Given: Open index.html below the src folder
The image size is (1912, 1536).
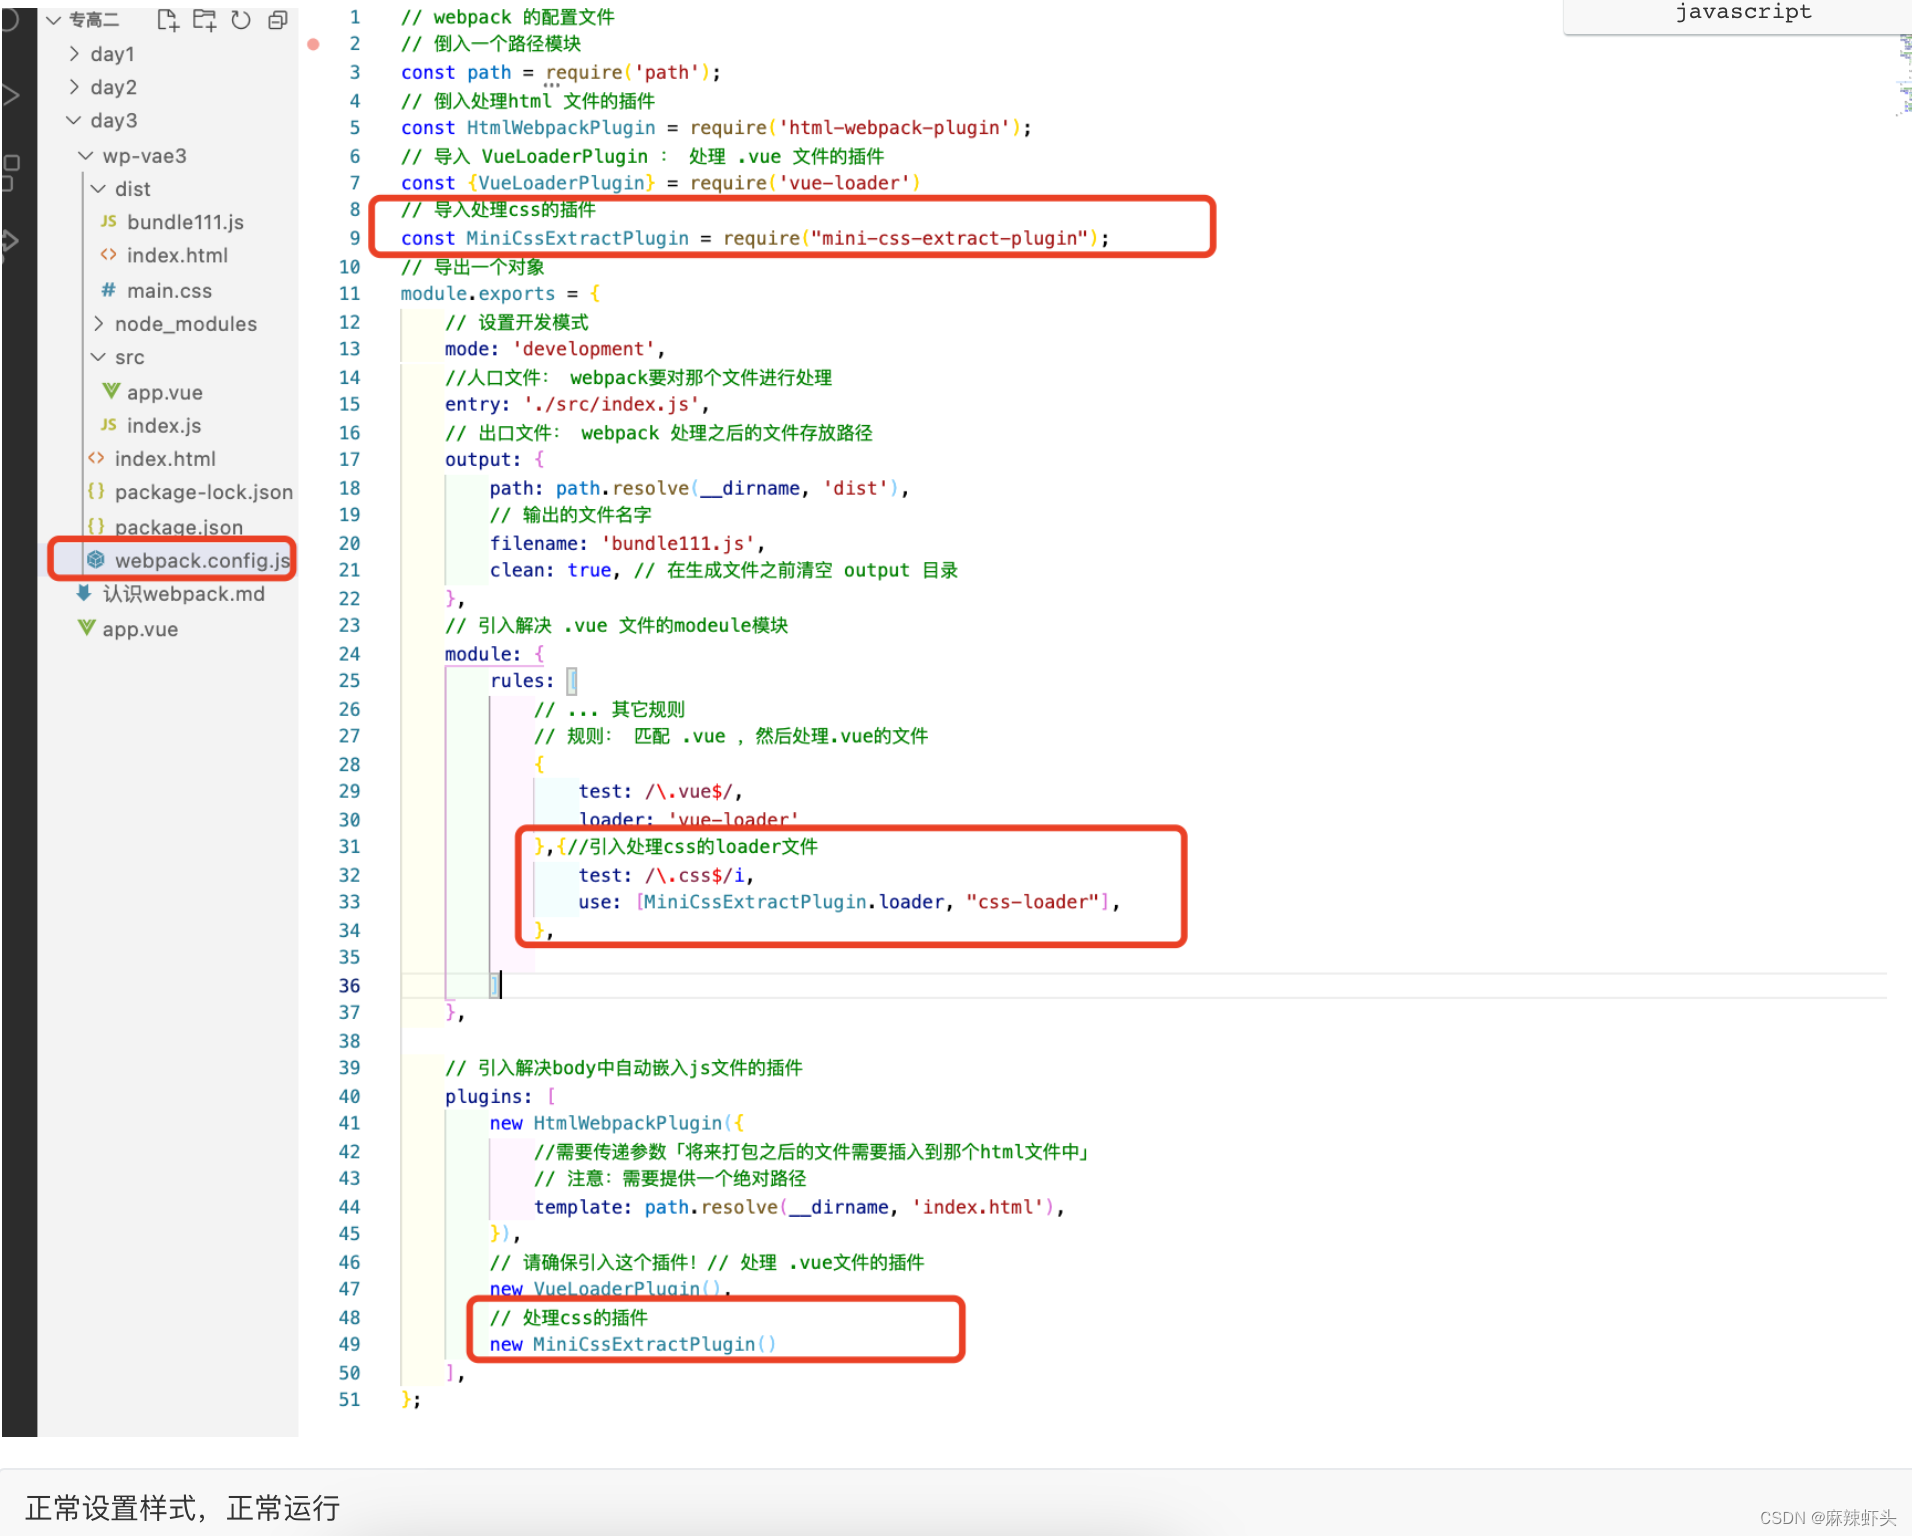Looking at the screenshot, I should (165, 458).
